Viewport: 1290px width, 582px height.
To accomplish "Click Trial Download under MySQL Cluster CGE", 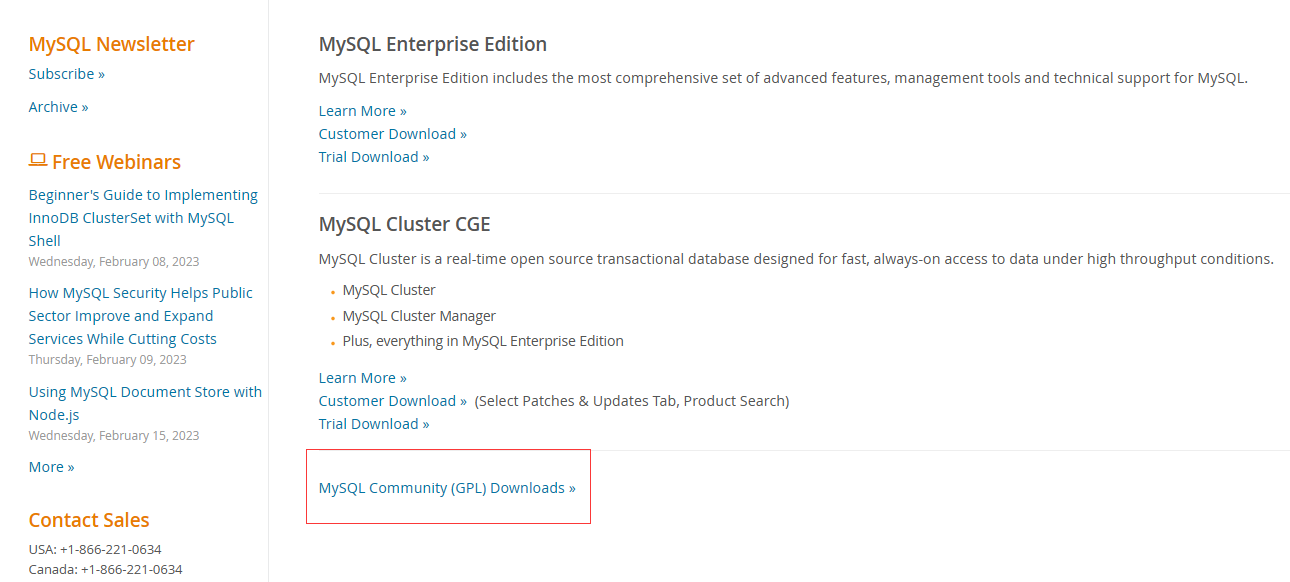I will pos(373,424).
